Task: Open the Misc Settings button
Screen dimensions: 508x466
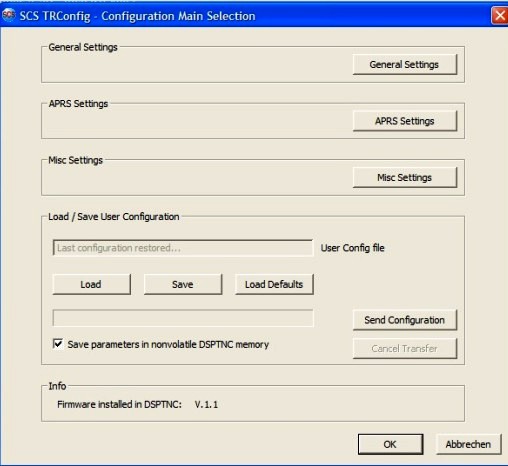Action: tap(405, 178)
